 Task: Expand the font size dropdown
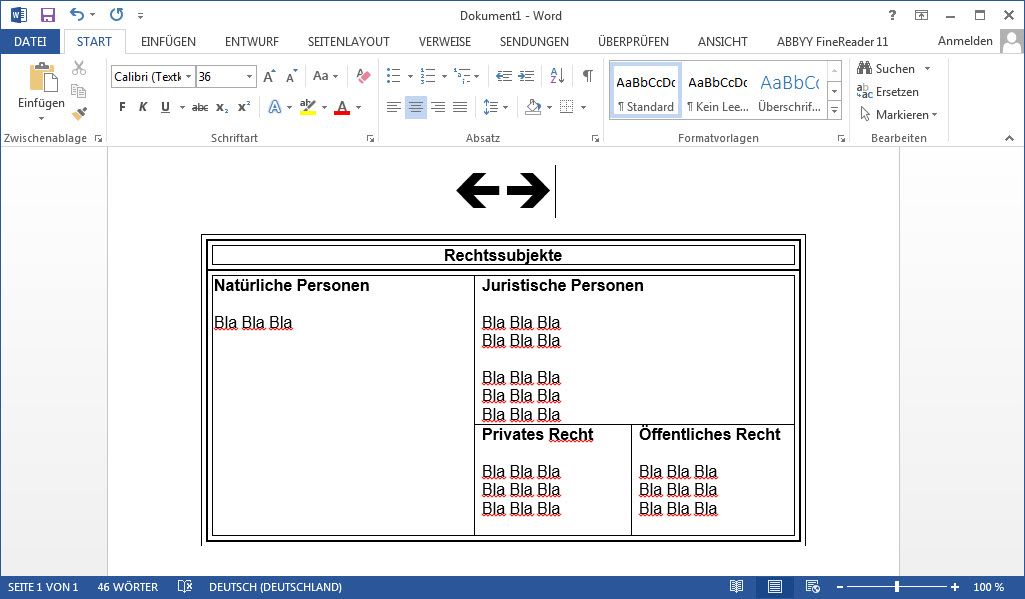click(x=250, y=77)
